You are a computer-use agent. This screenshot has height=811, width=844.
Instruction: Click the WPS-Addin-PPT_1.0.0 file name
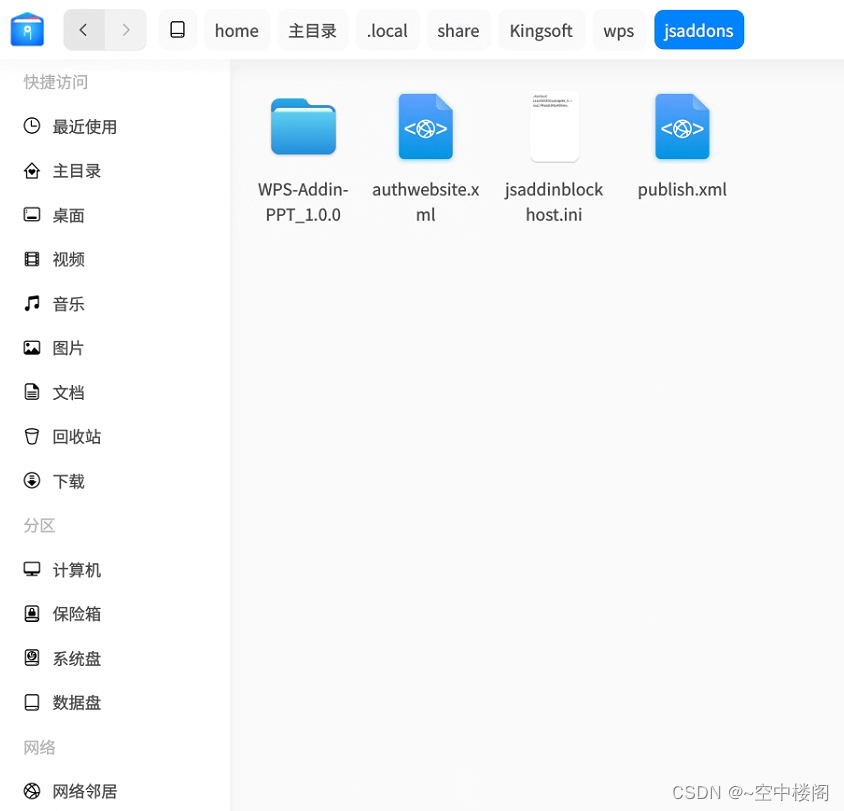[303, 202]
